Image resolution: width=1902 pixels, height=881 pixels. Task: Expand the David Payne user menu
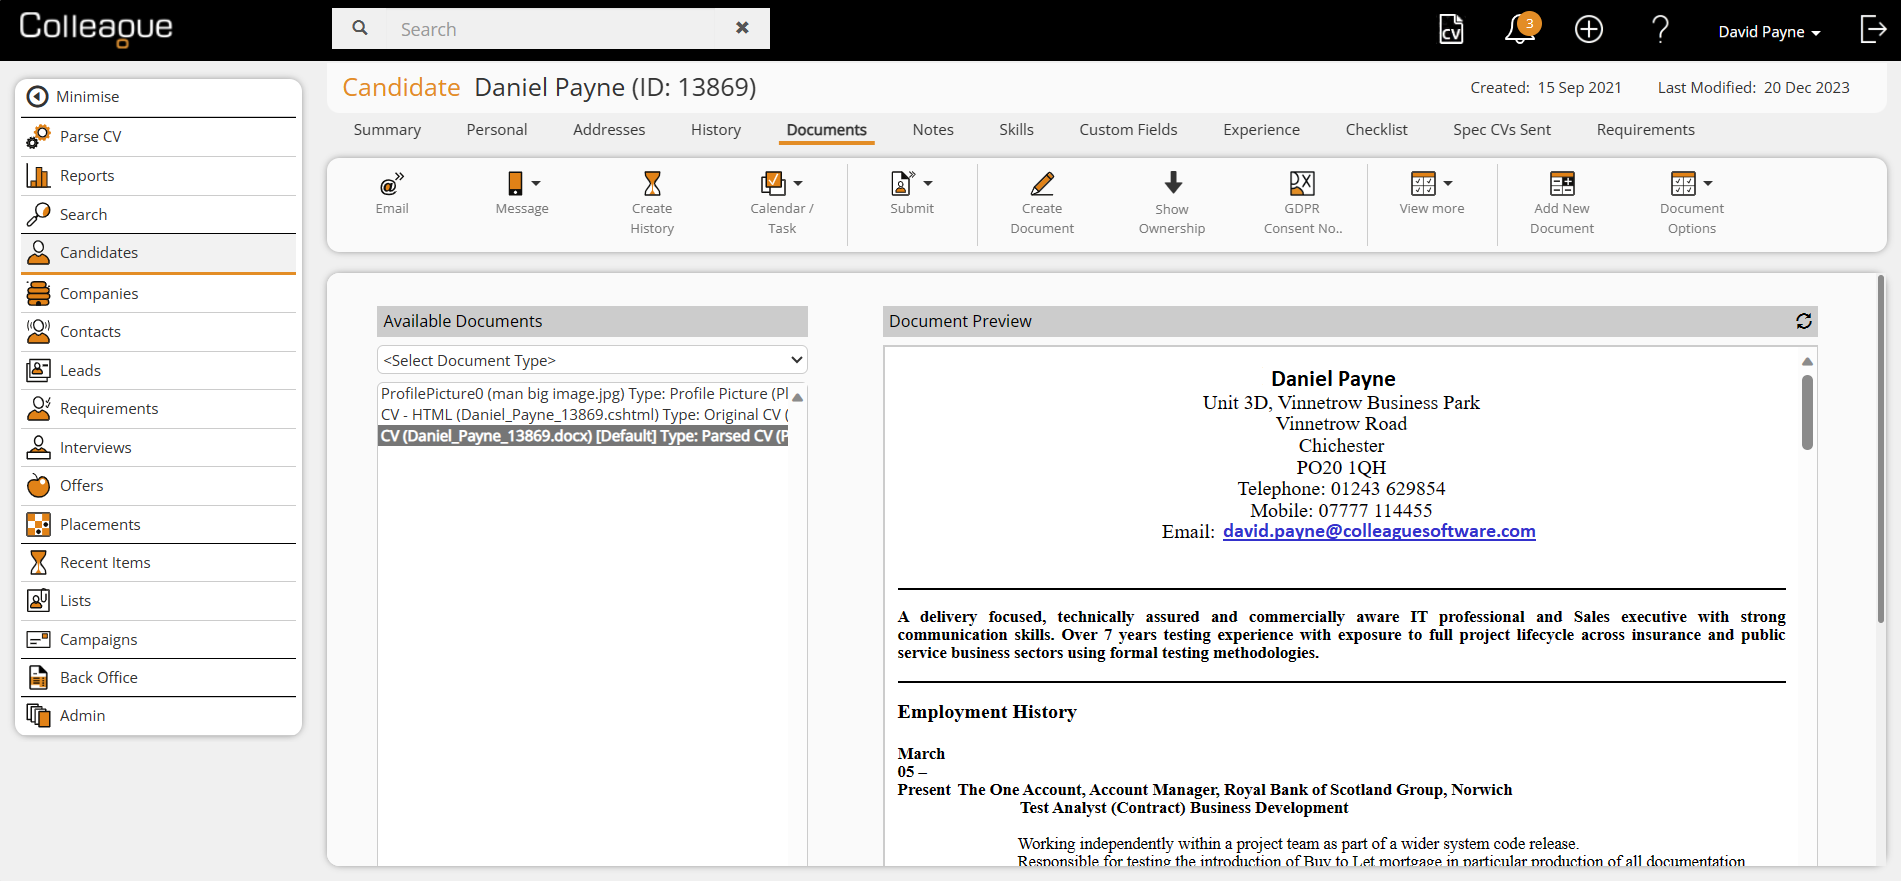(x=1768, y=32)
